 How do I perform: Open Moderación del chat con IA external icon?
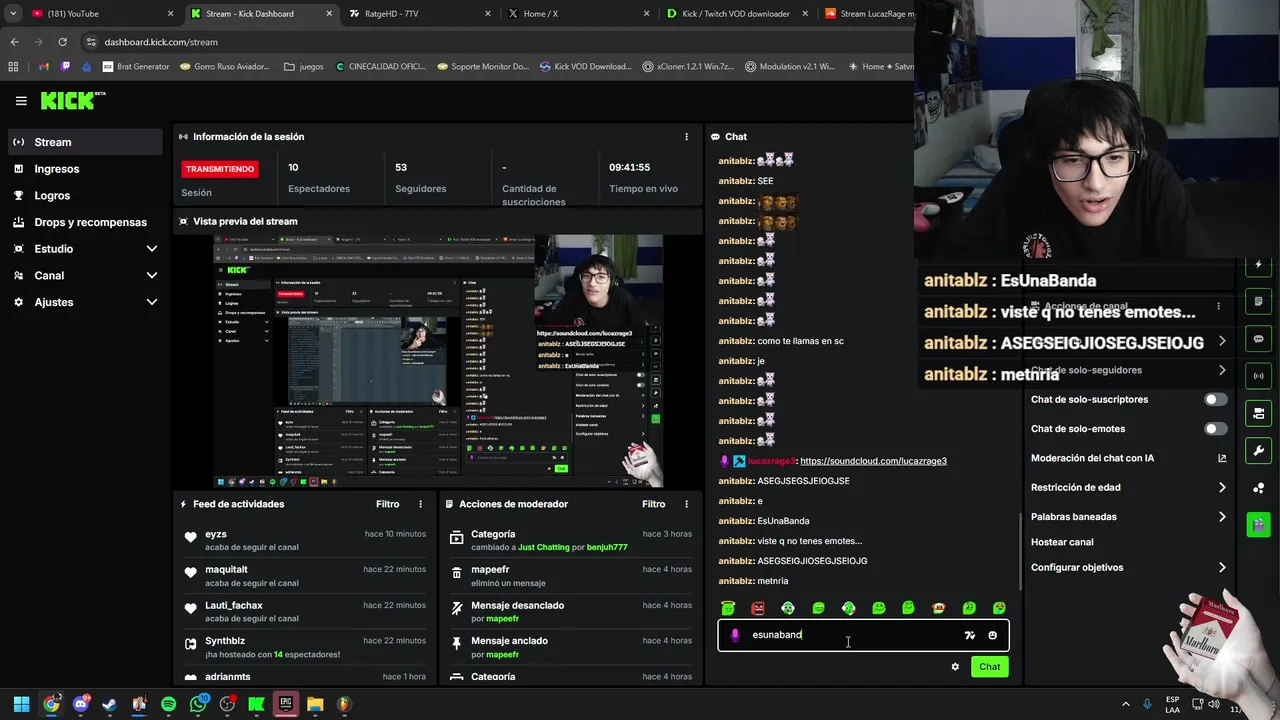[x=1222, y=458]
